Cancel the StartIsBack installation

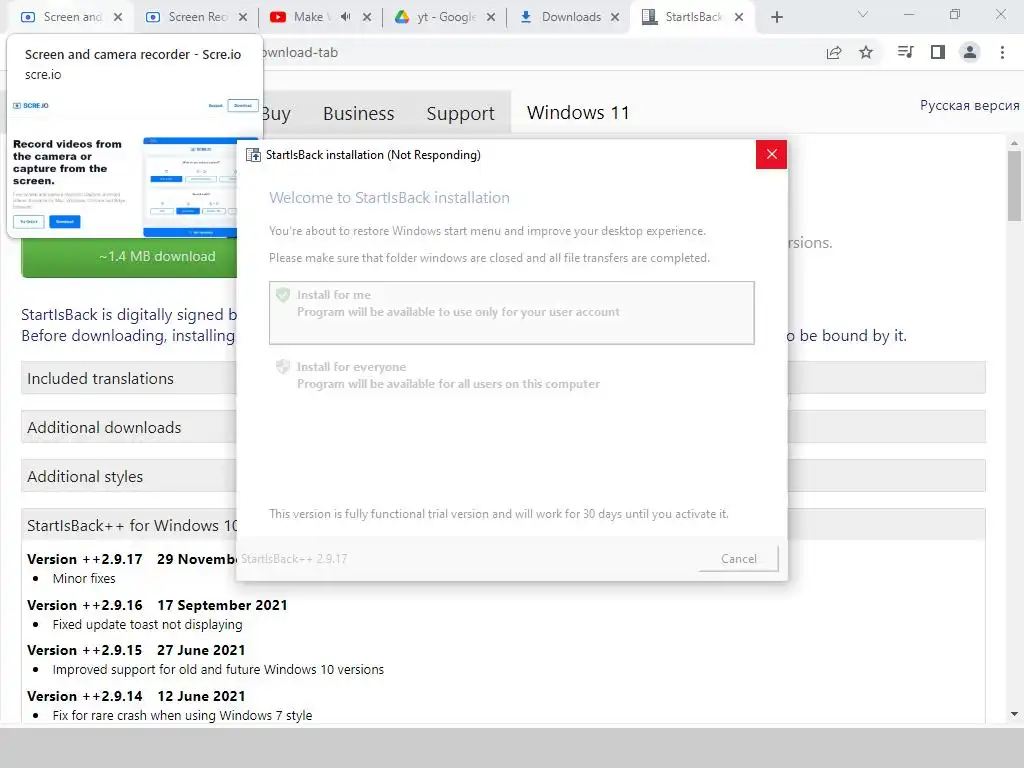[738, 558]
